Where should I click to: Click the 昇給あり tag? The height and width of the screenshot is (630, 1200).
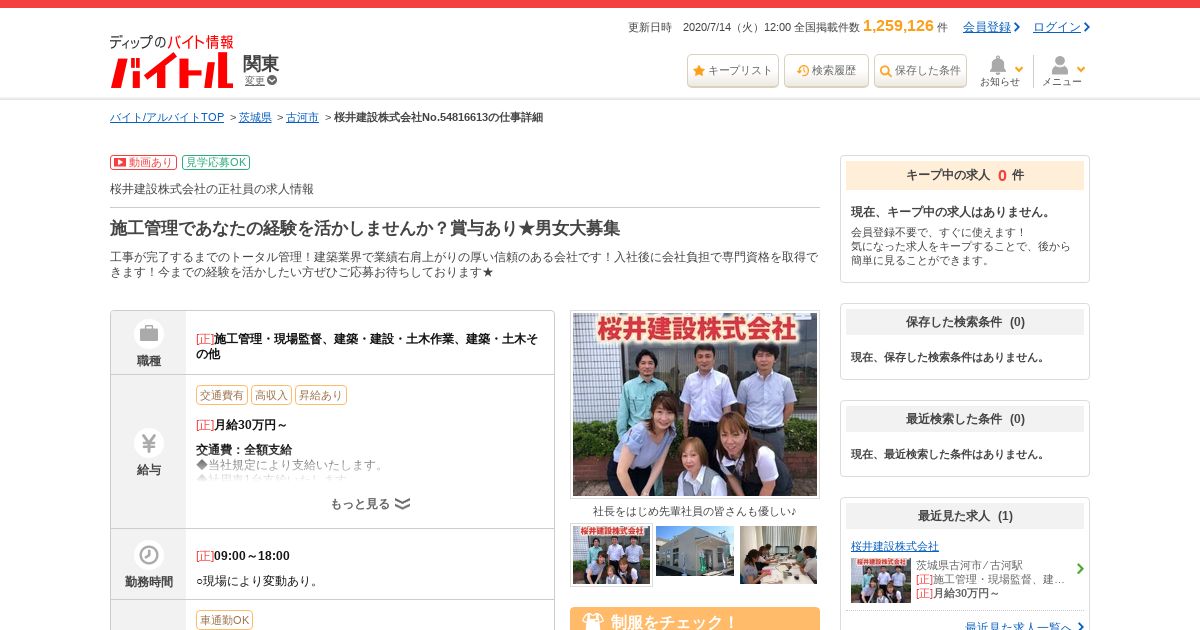(x=321, y=395)
